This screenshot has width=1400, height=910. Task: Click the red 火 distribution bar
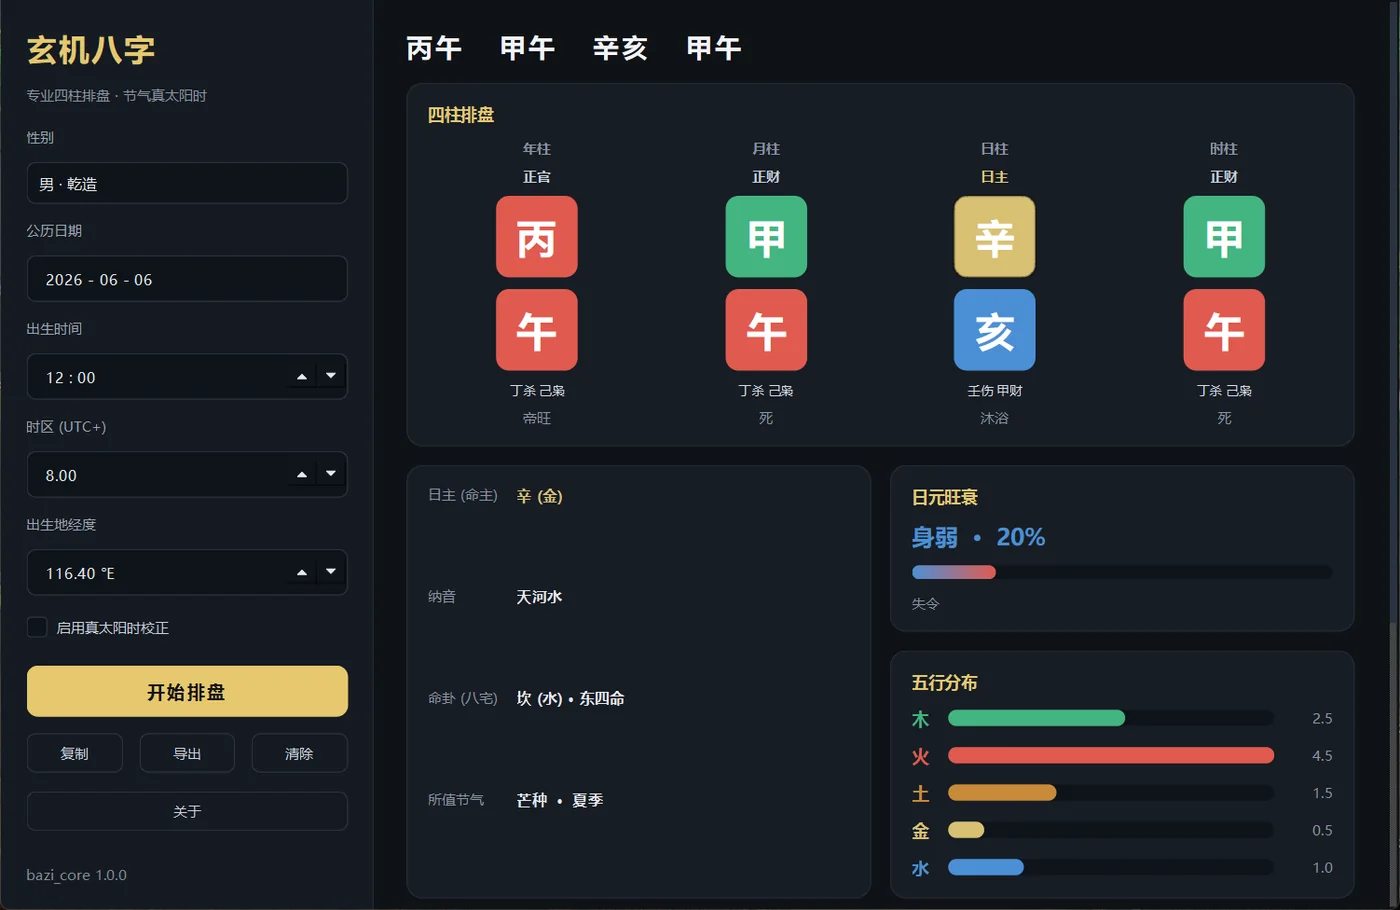click(1111, 755)
